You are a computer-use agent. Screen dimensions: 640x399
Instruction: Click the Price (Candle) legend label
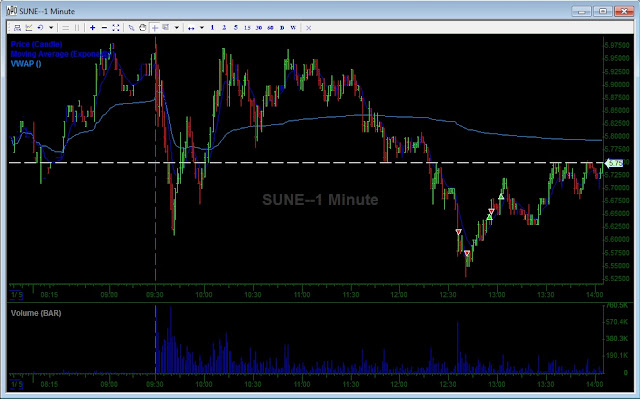coord(36,44)
